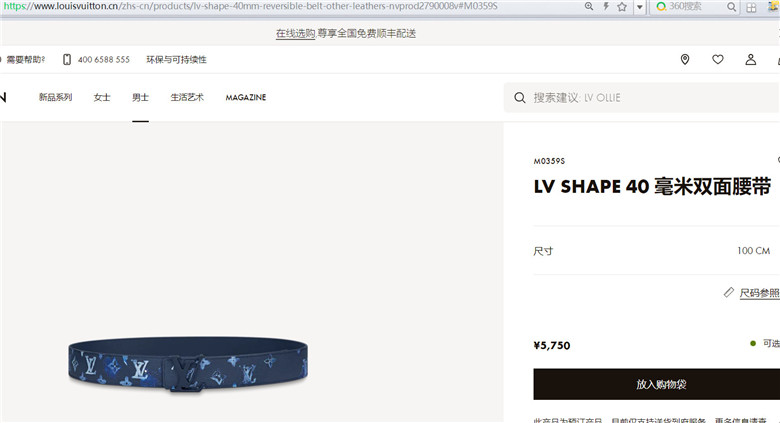The height and width of the screenshot is (423, 780).
Task: Open the account profile icon
Action: pos(751,60)
